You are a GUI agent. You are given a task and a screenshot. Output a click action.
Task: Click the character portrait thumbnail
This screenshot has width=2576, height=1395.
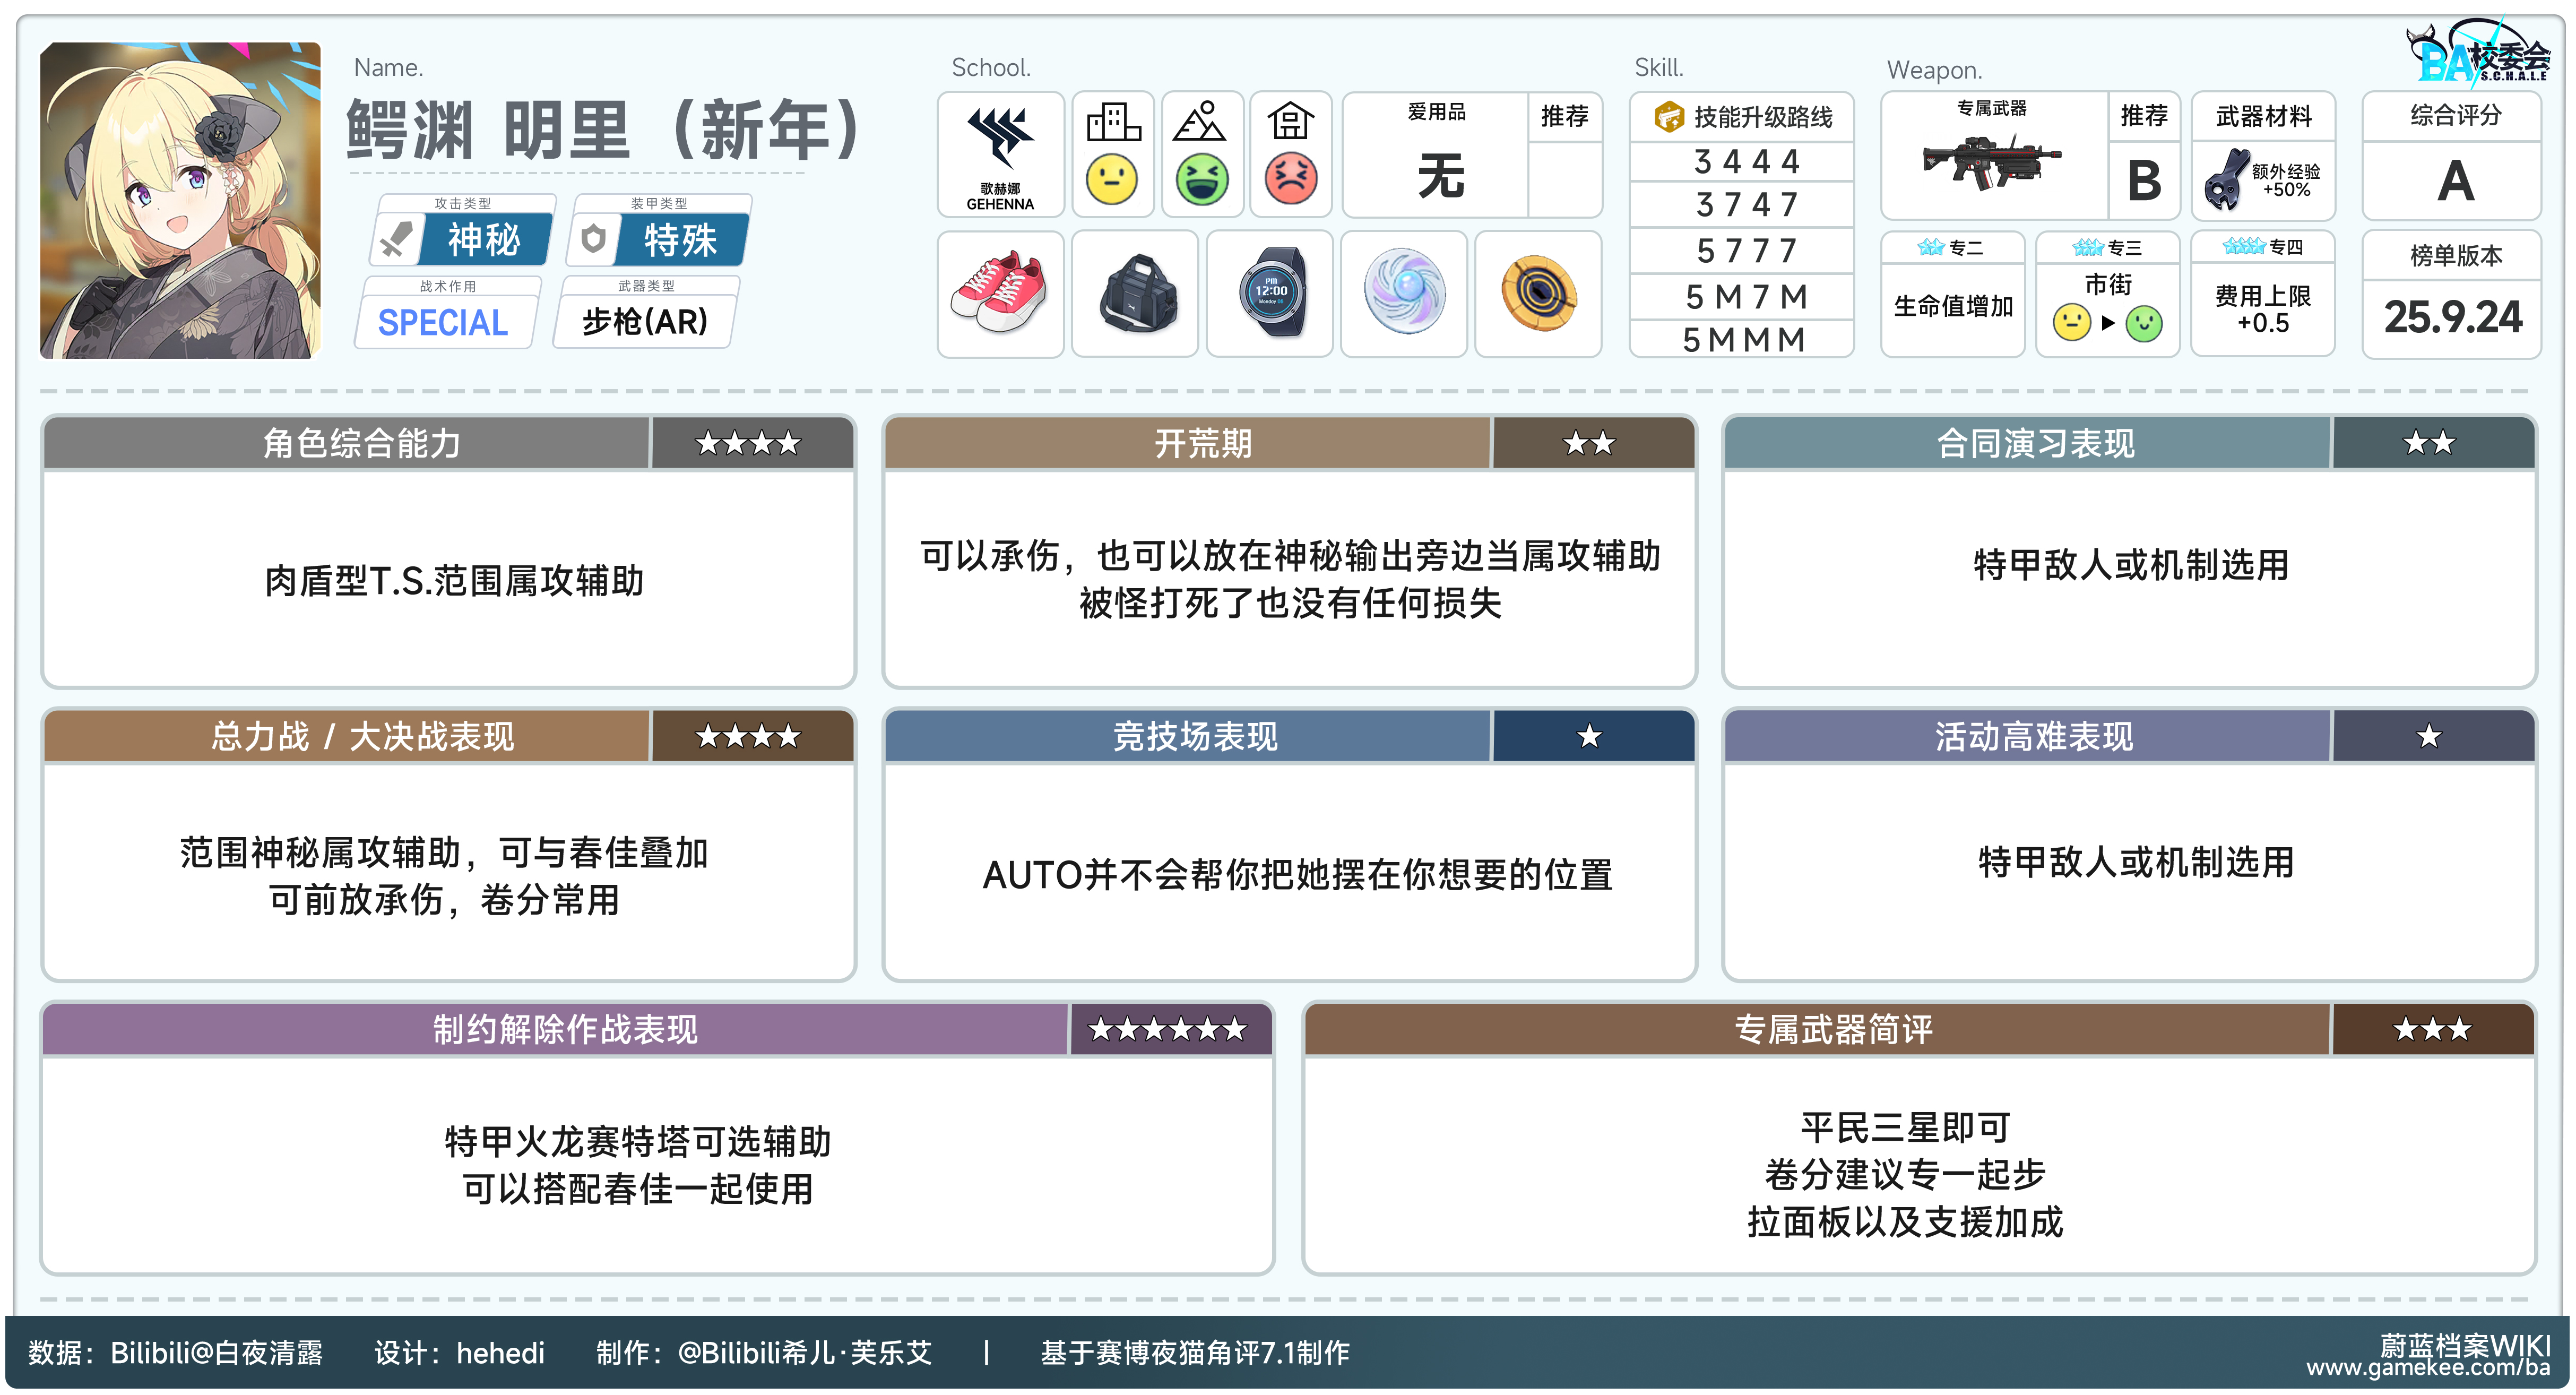tap(181, 200)
